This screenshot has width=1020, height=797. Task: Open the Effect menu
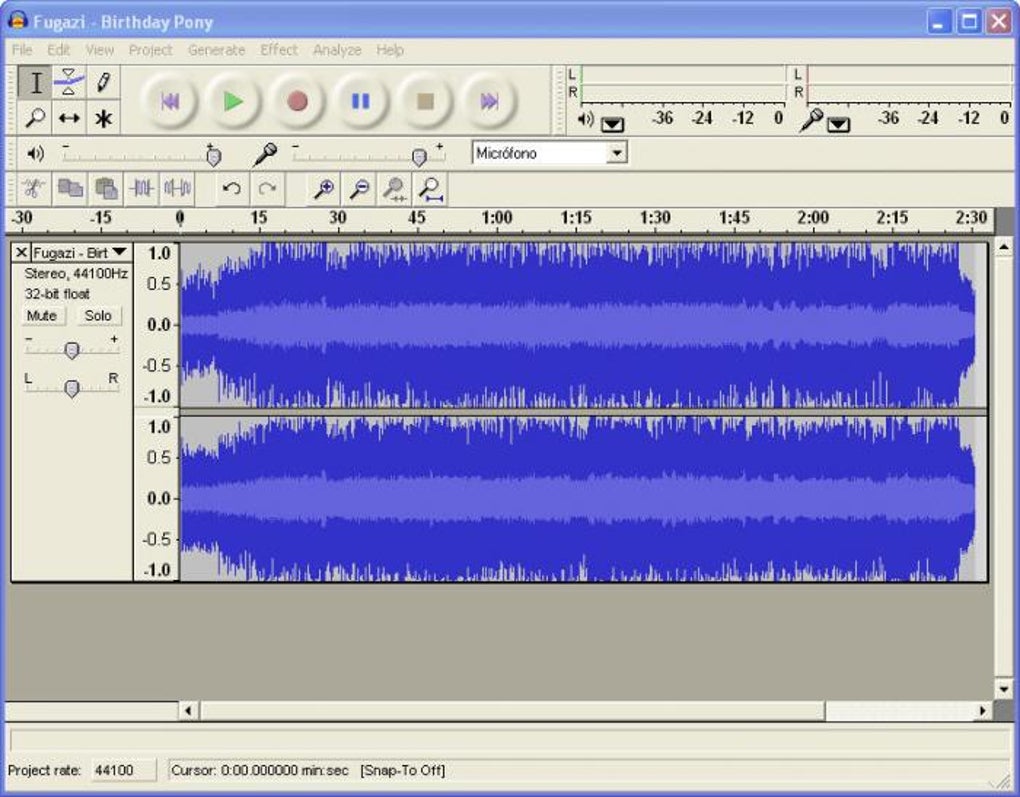(x=279, y=50)
